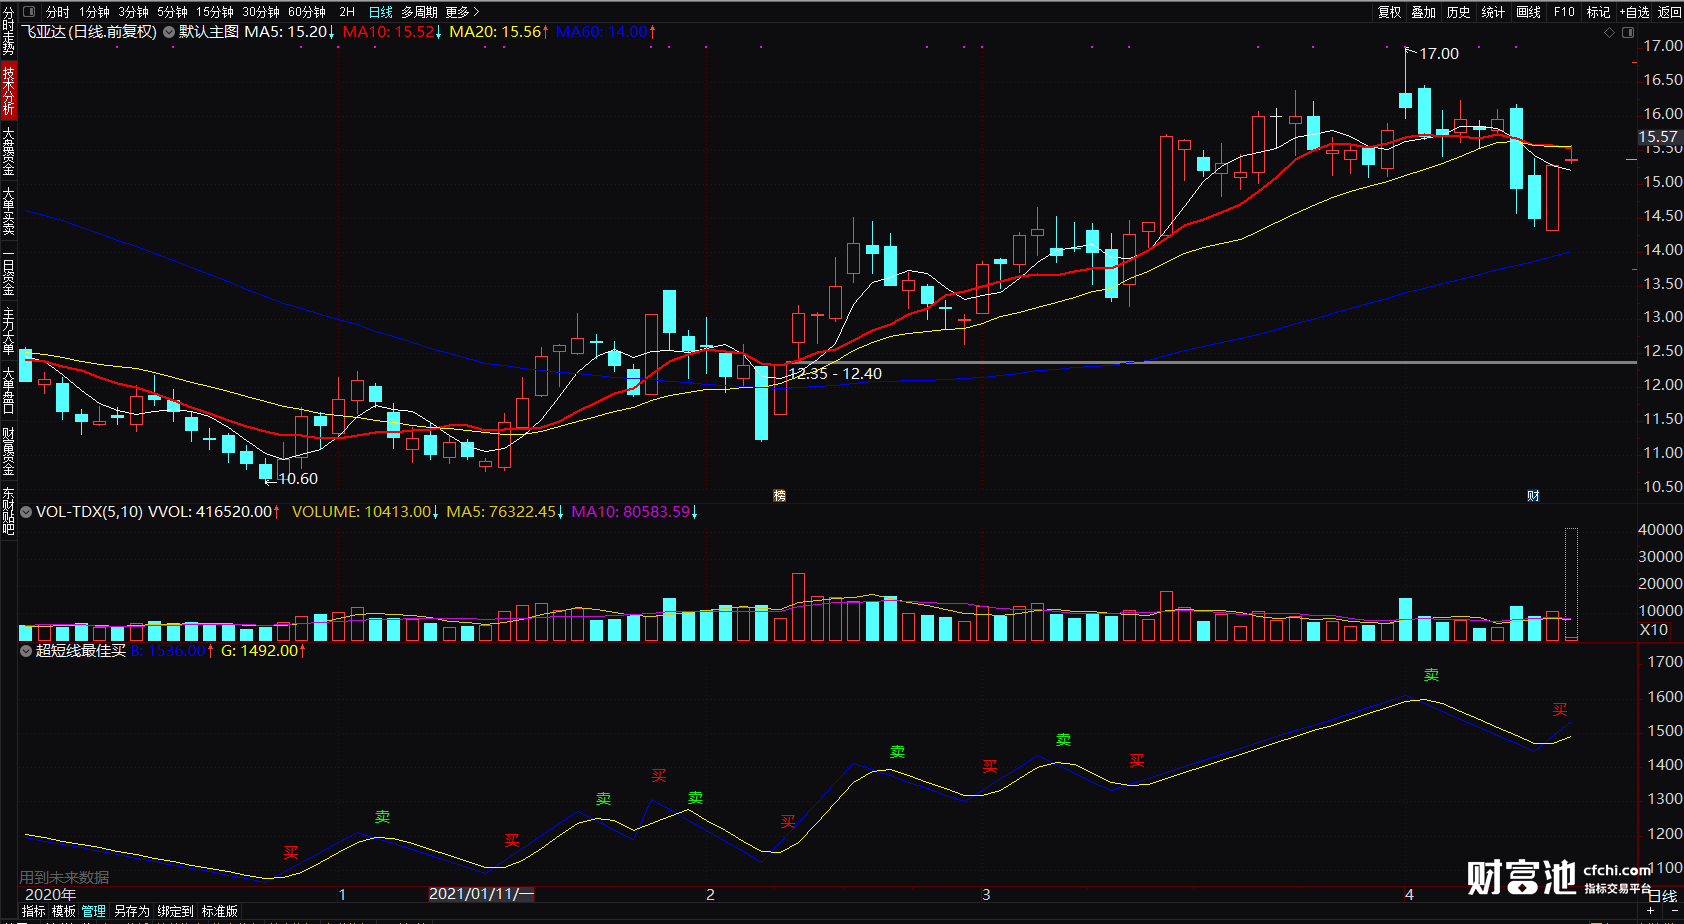Open the 默认主图 indicator dropdown arrow

point(169,32)
